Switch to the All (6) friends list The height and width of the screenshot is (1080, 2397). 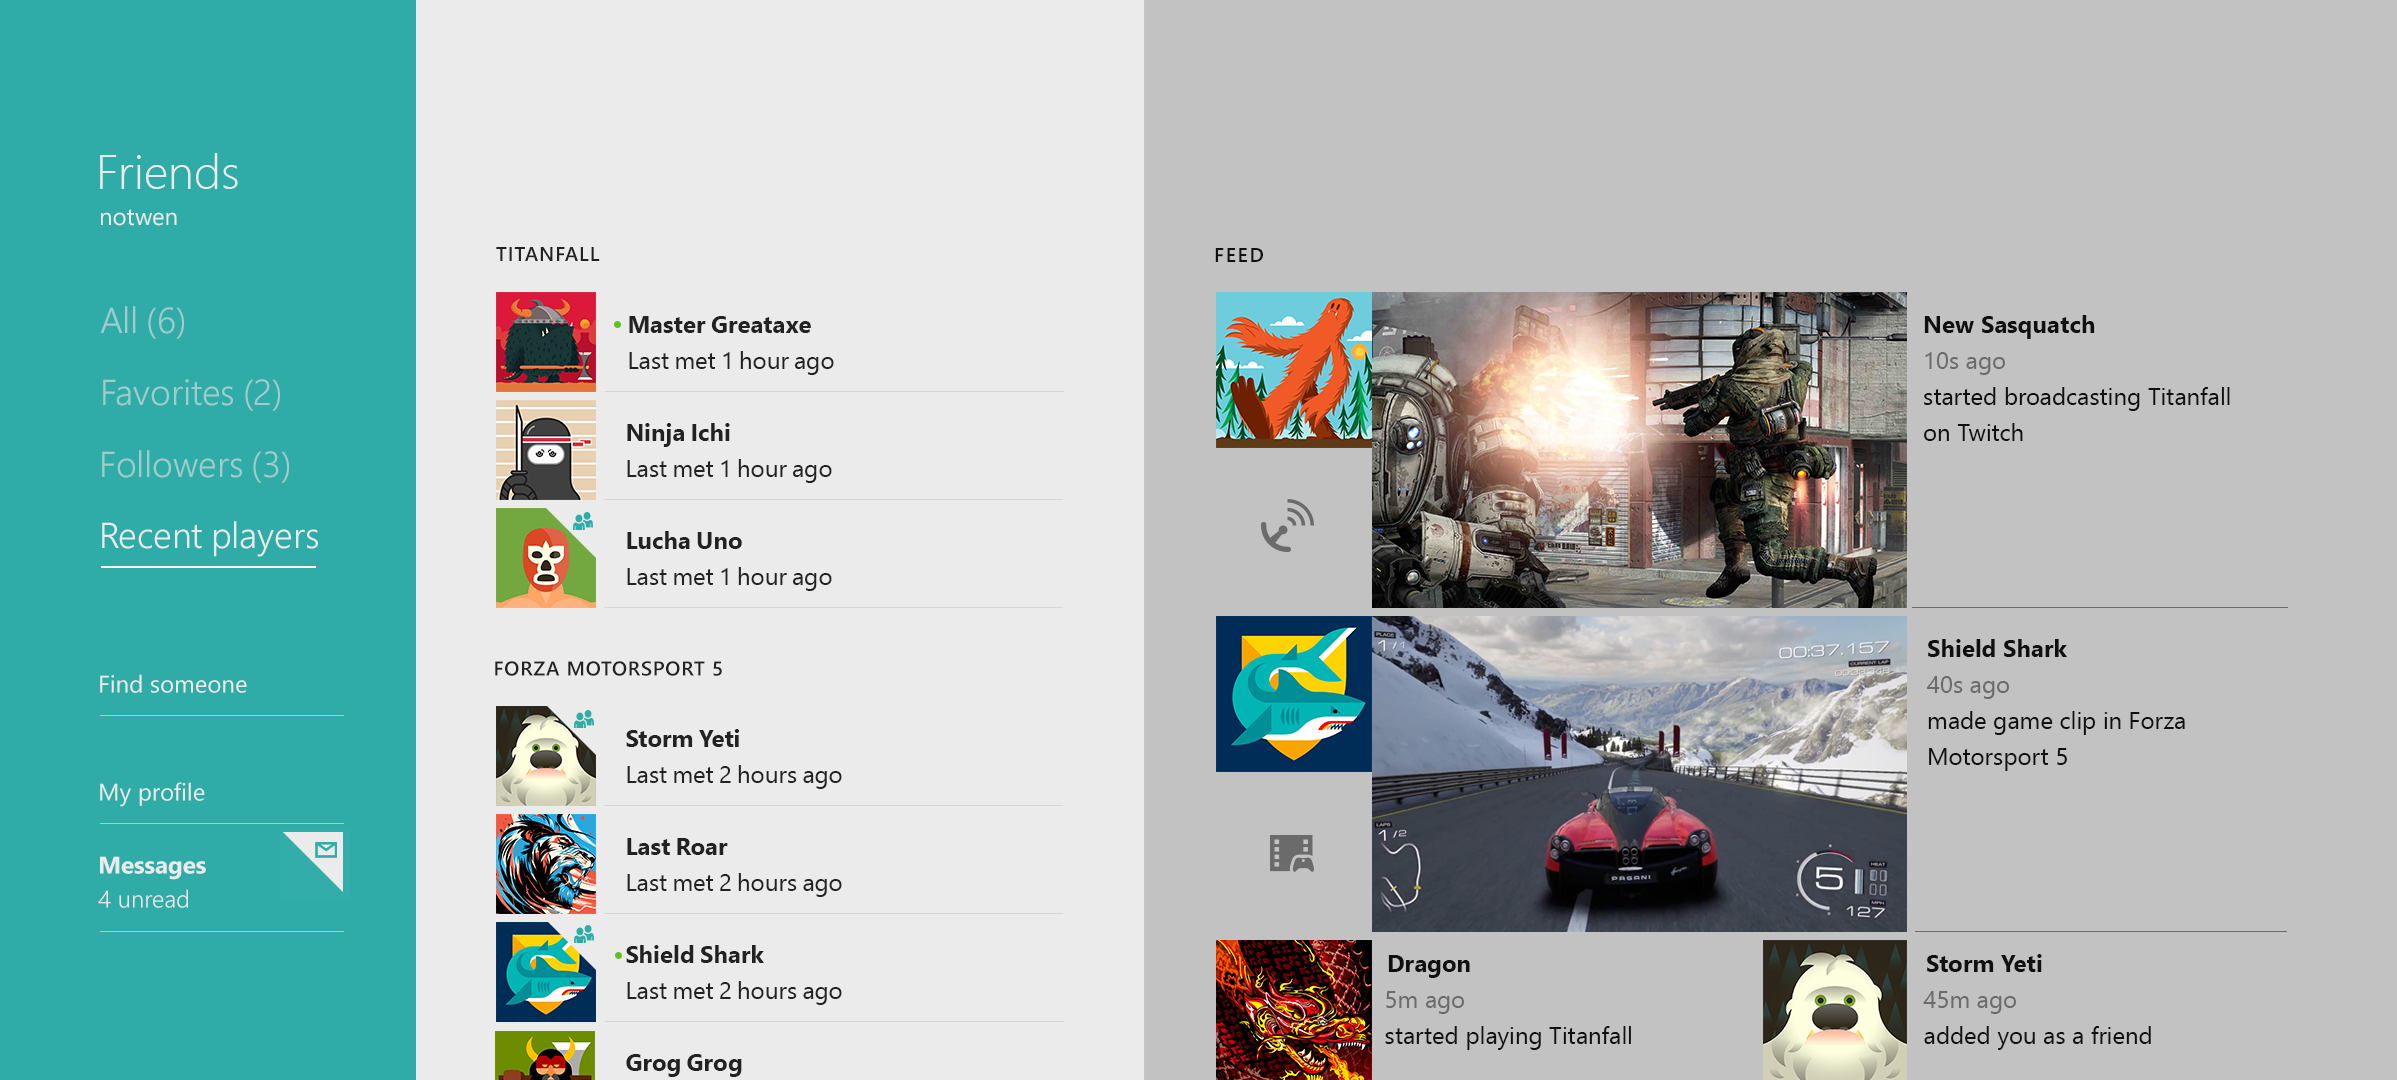pos(143,321)
